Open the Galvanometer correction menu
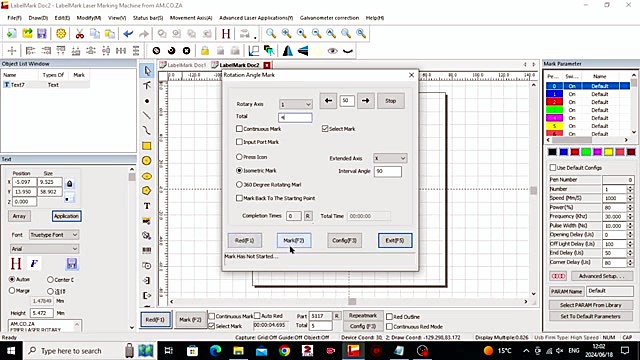This screenshot has width=640, height=360. click(x=329, y=18)
